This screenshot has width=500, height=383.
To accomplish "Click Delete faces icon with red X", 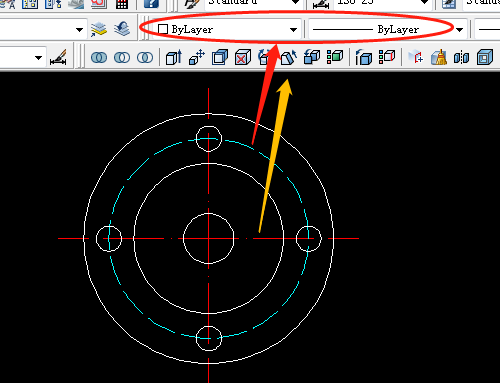I will (243, 57).
